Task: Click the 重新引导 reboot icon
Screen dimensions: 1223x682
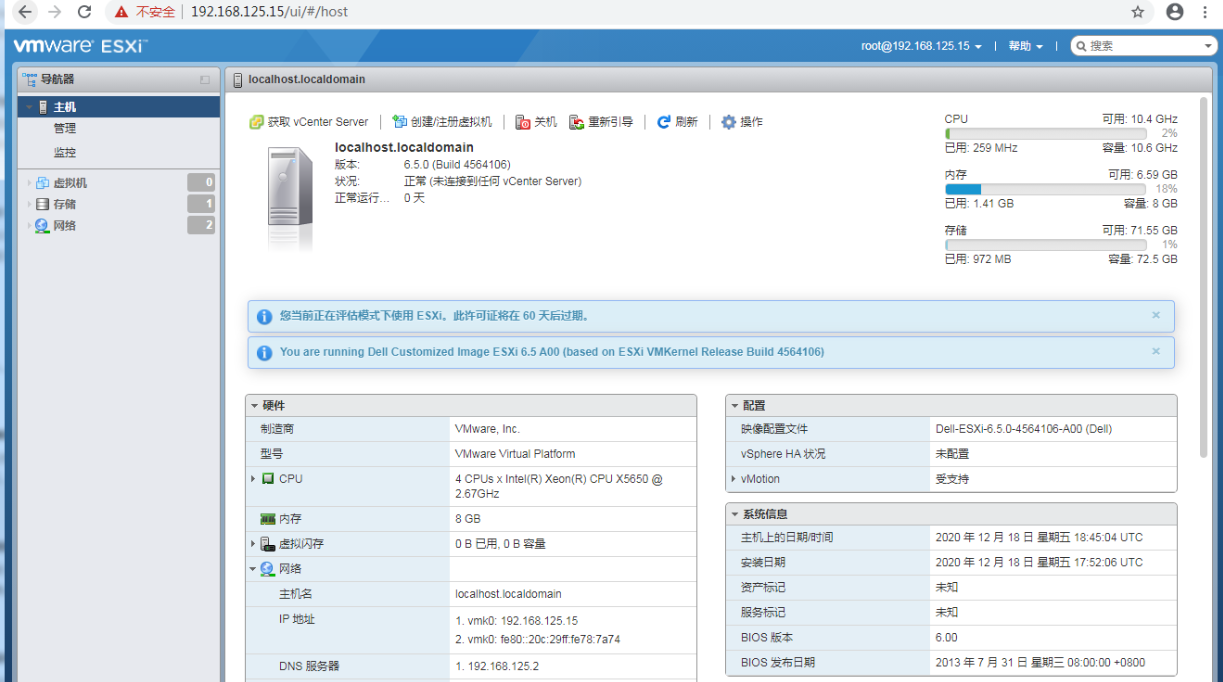Action: (x=576, y=122)
